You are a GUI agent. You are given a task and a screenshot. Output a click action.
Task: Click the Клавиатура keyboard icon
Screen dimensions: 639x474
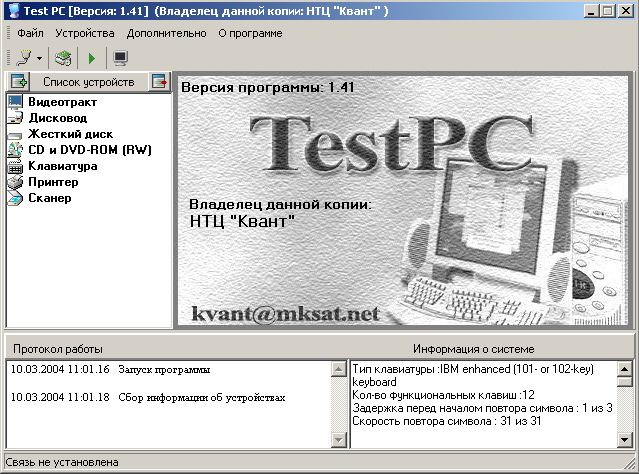pyautogui.click(x=15, y=166)
